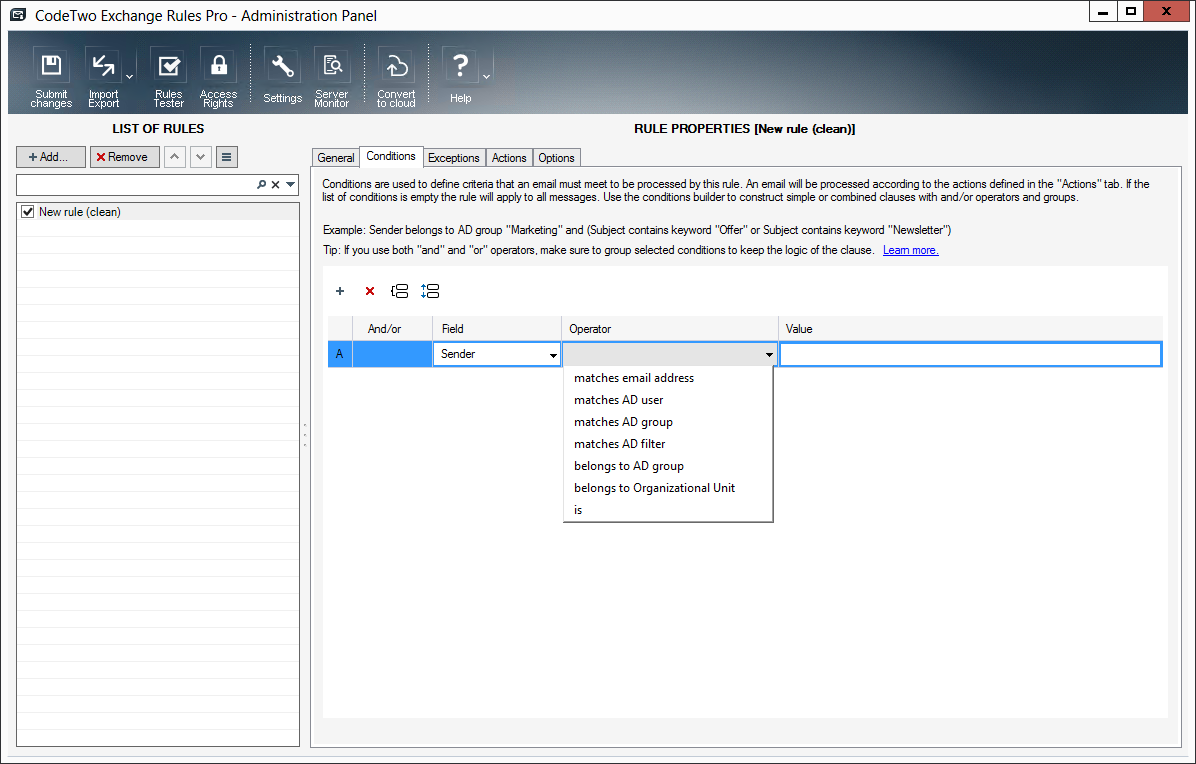The width and height of the screenshot is (1196, 764).
Task: Follow the Learn more link
Action: click(x=911, y=250)
